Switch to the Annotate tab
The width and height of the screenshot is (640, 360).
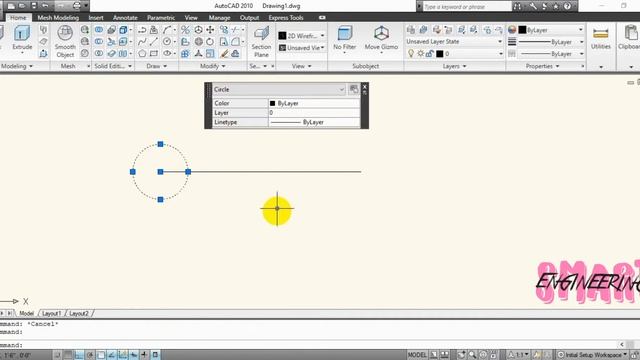125,18
